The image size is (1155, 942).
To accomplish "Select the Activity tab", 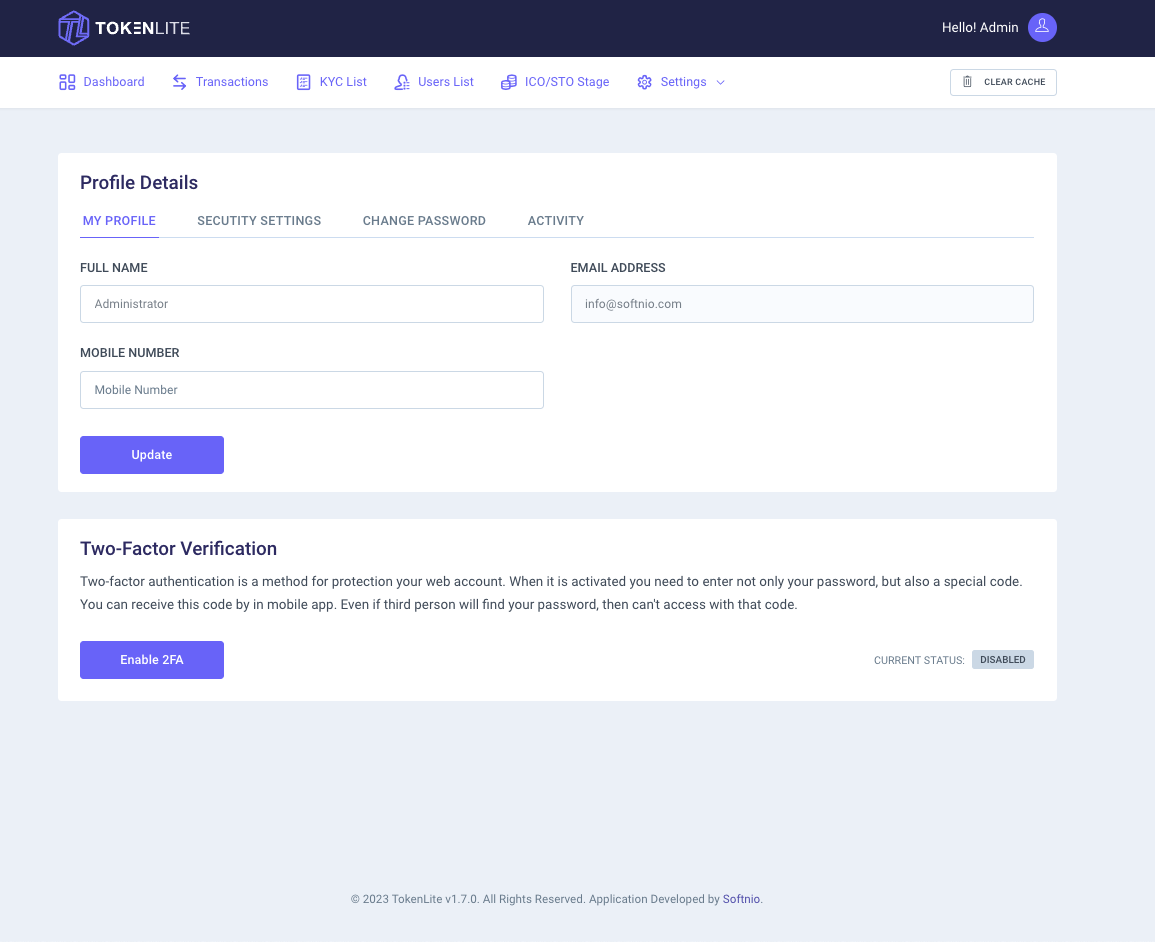I will [555, 220].
